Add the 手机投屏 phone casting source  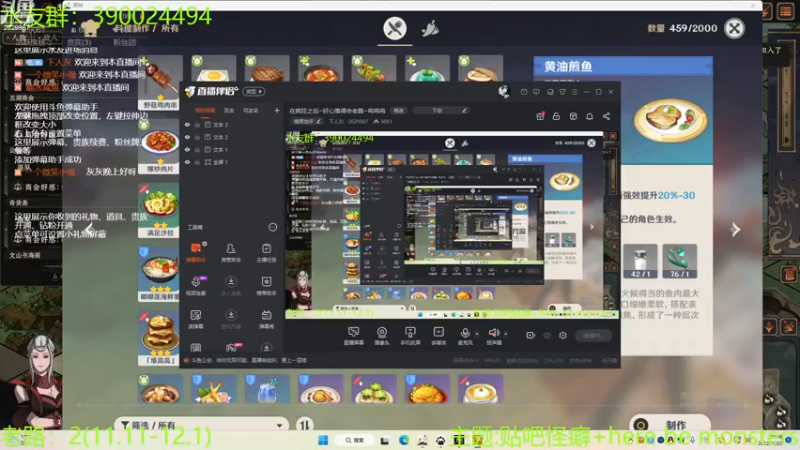click(x=410, y=336)
